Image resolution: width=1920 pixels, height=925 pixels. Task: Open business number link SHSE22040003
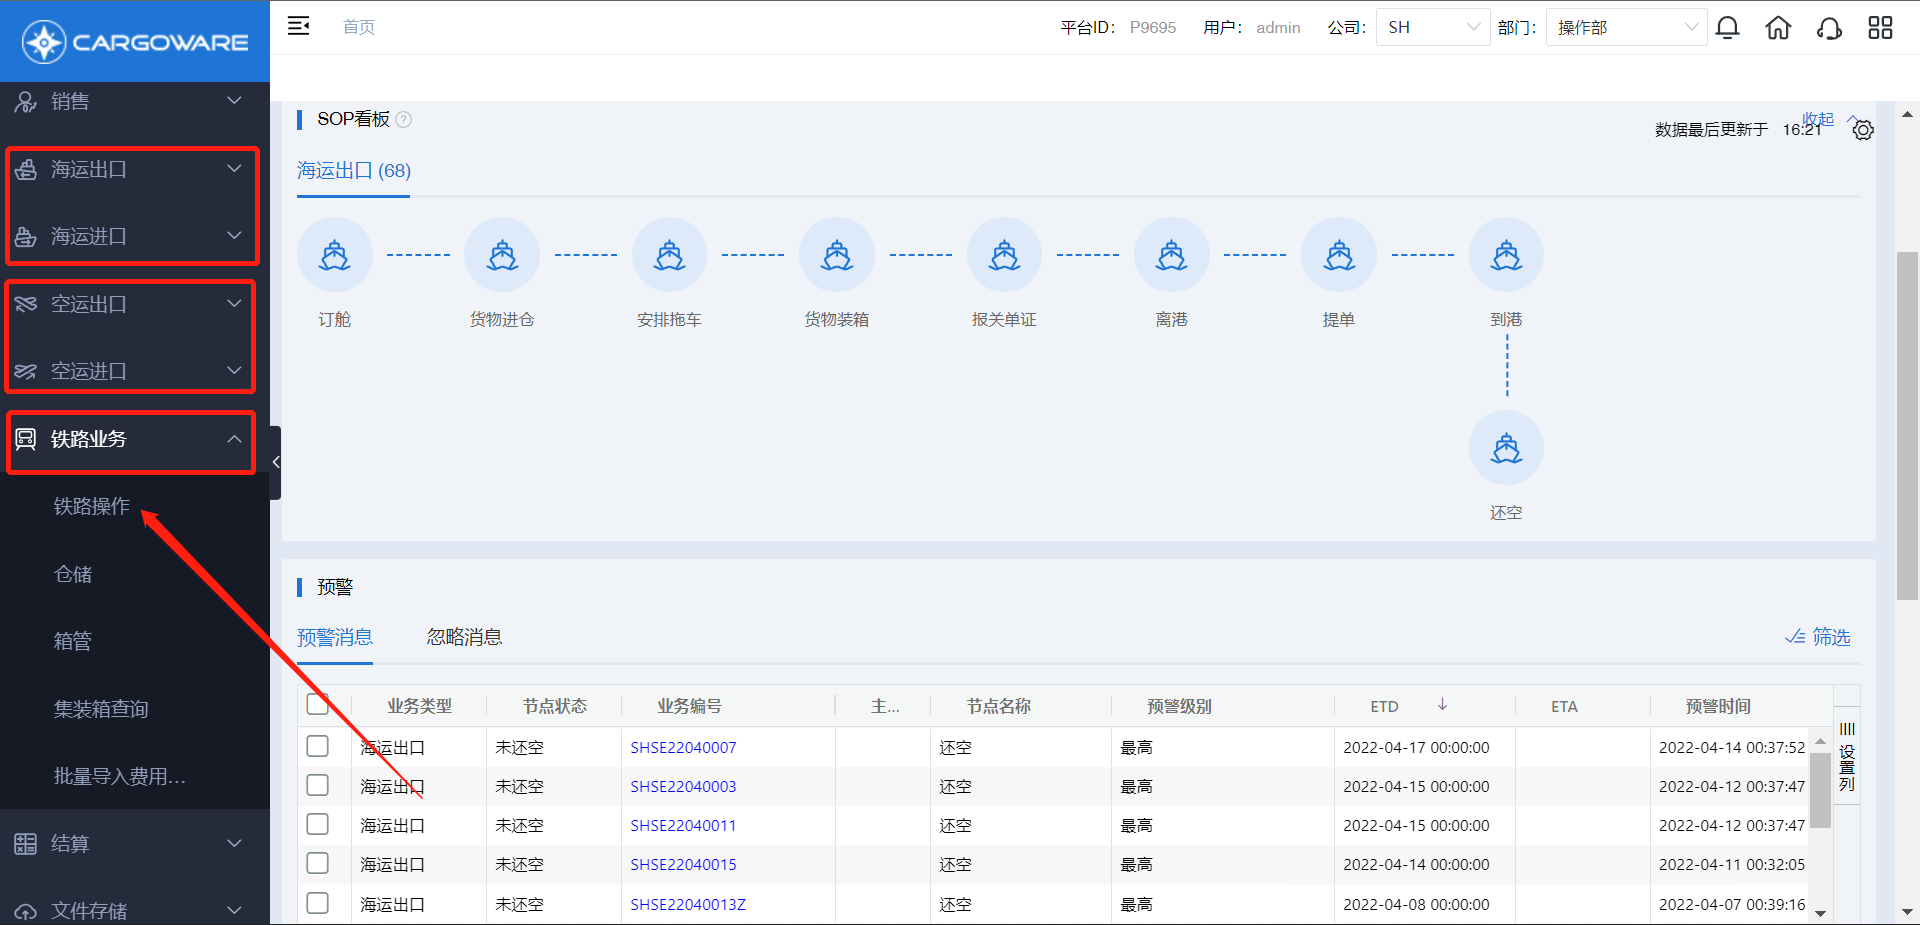(x=683, y=787)
